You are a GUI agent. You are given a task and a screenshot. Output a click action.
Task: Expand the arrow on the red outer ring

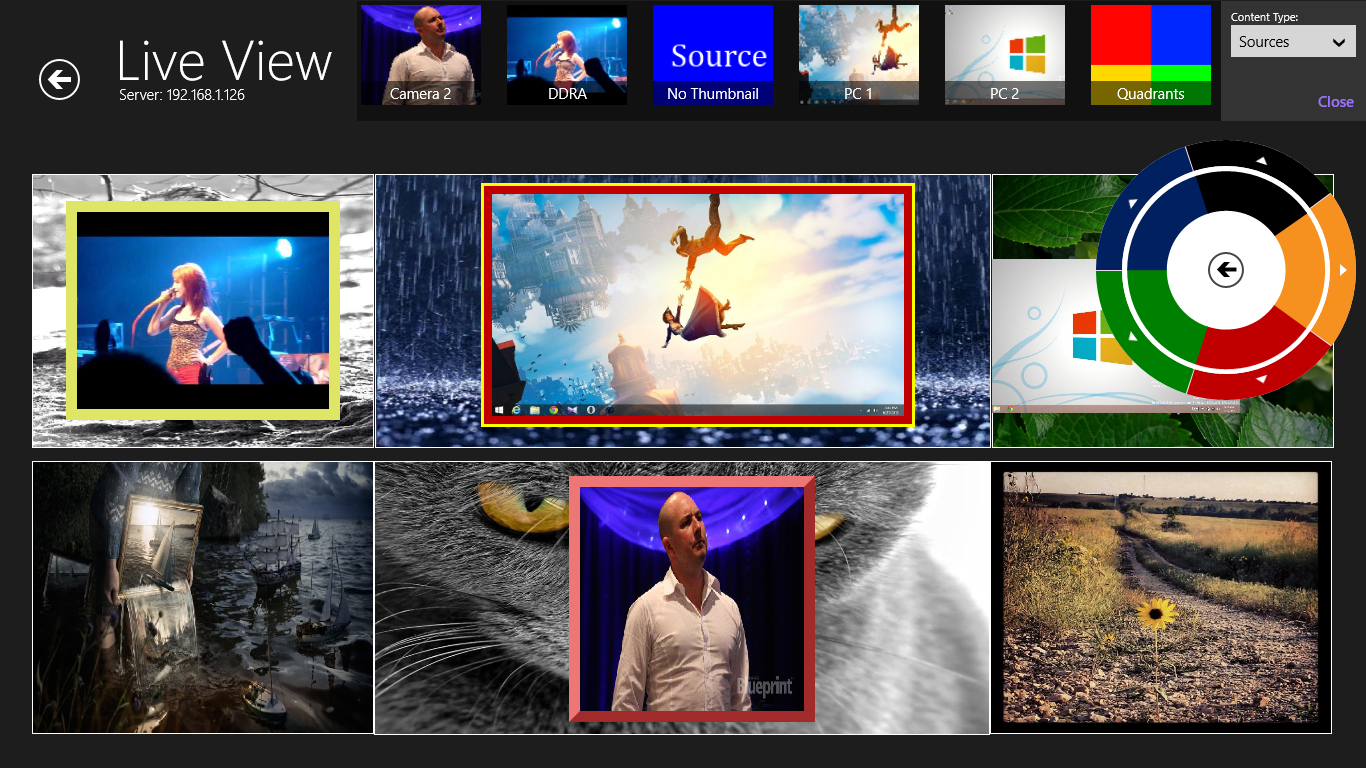(1261, 379)
